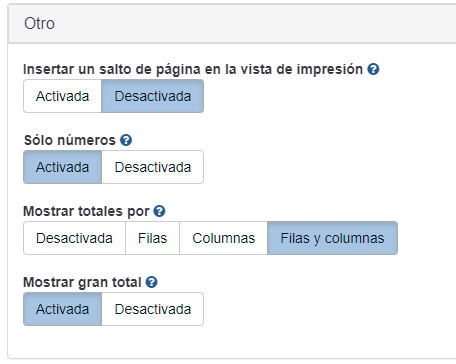Show help icon next to Sólo números

126,140
